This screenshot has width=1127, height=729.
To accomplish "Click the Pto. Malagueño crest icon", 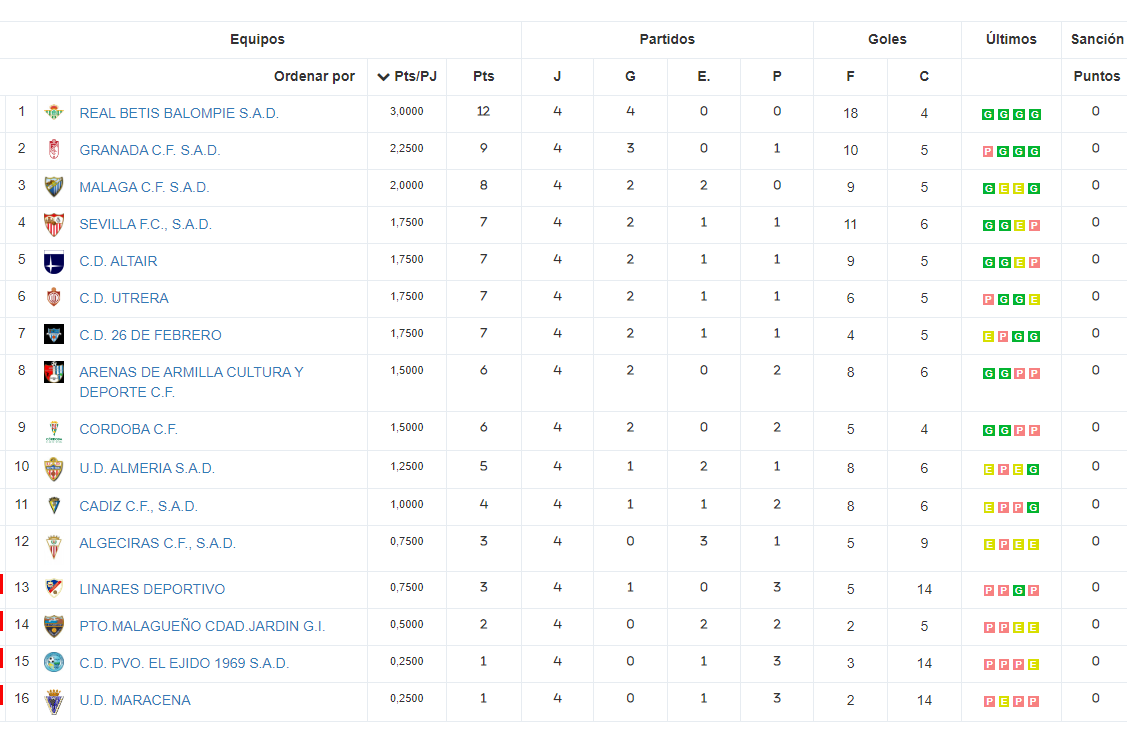I will pyautogui.click(x=54, y=625).
